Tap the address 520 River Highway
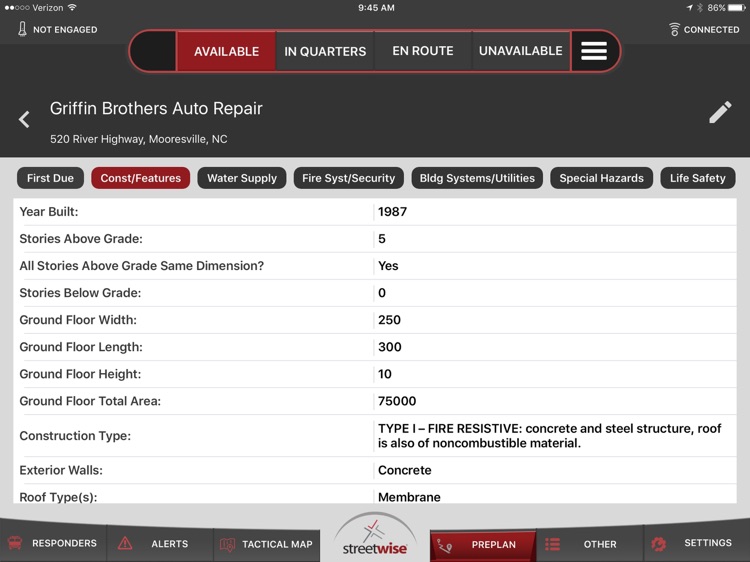Image resolution: width=750 pixels, height=562 pixels. click(139, 139)
